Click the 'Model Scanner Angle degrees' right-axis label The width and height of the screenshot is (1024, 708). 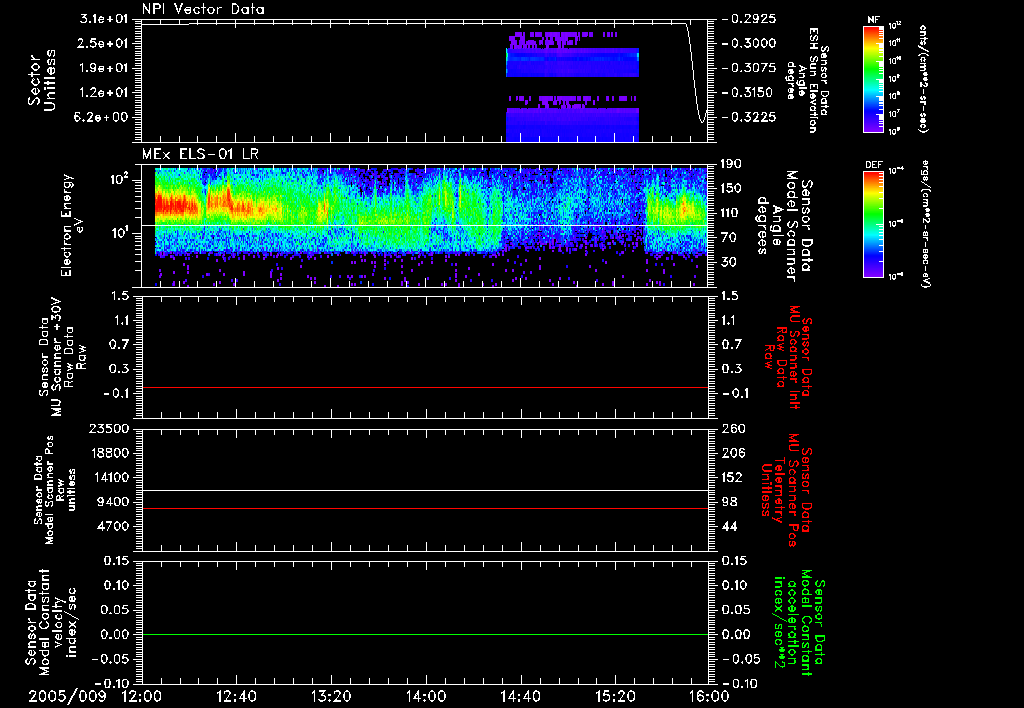(784, 225)
